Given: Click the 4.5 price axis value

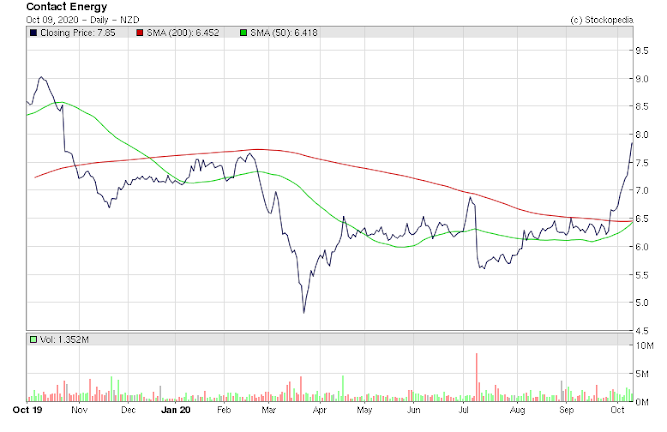Looking at the screenshot, I should (642, 331).
